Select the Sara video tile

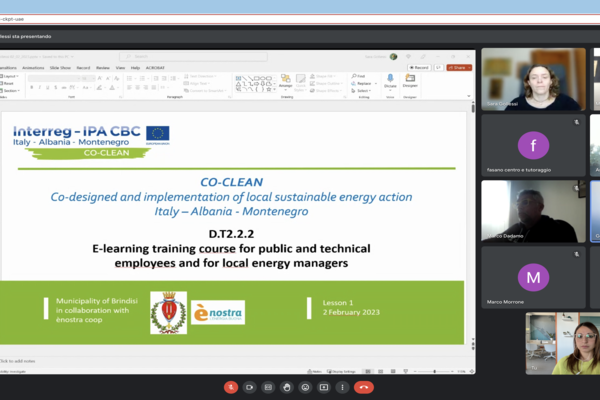point(533,79)
